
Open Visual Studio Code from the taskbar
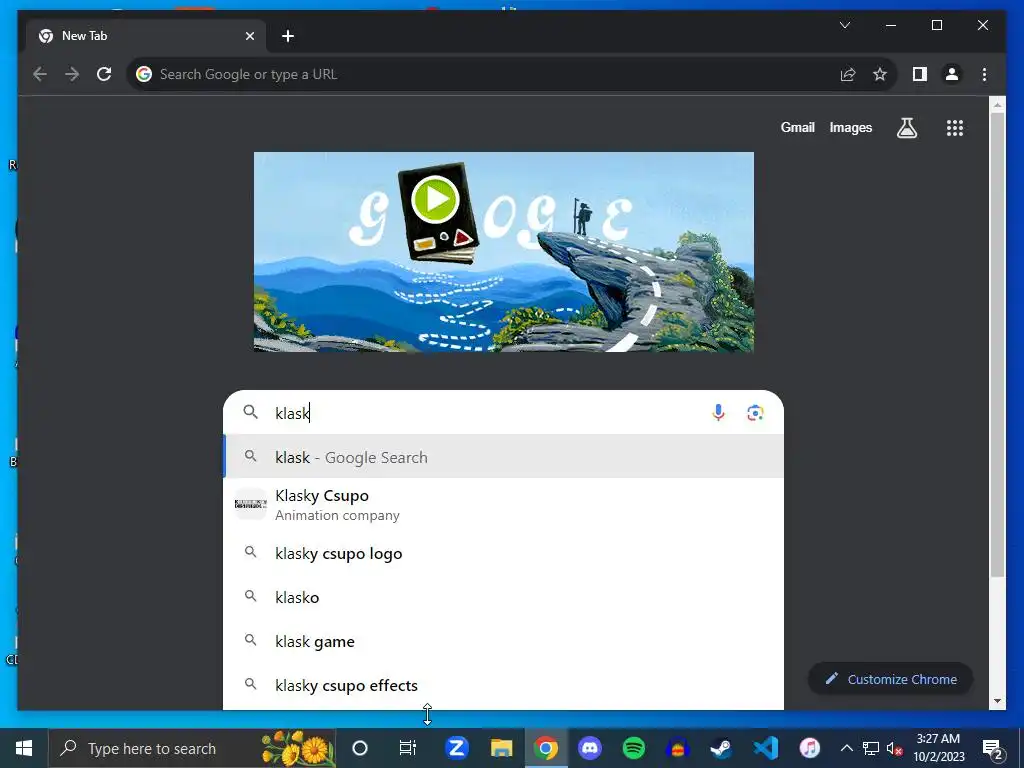click(x=765, y=748)
